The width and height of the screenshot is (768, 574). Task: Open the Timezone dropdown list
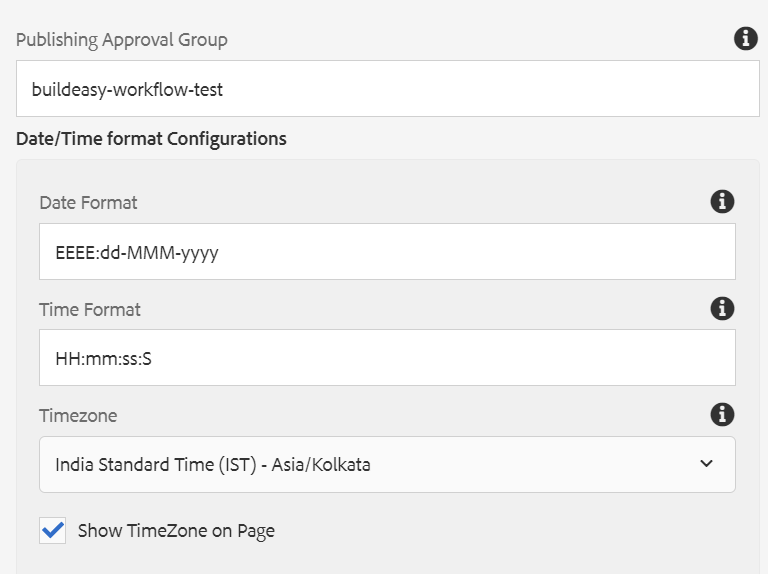(x=387, y=464)
